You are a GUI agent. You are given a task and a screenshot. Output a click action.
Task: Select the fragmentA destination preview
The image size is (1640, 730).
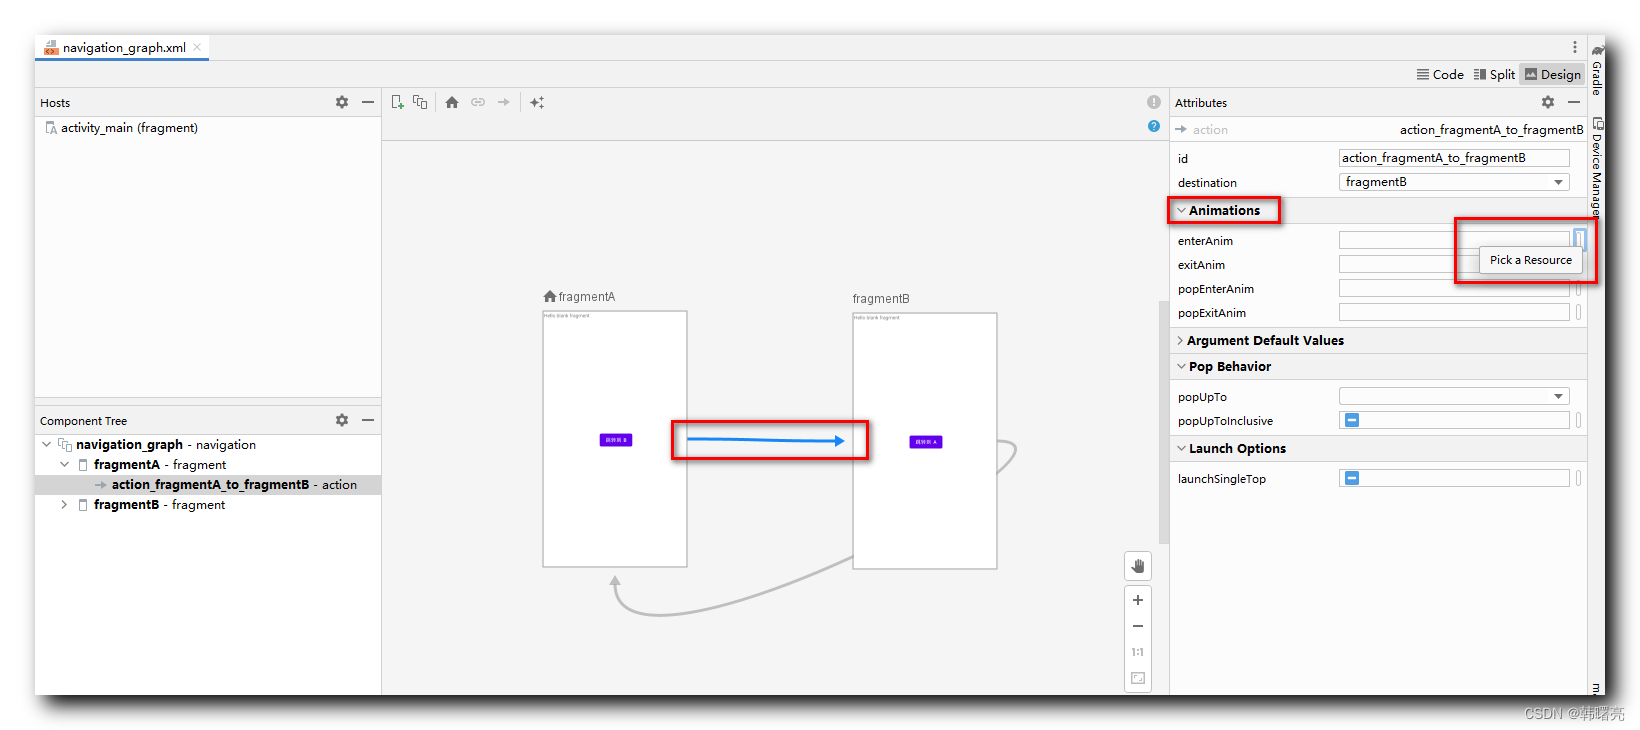click(x=615, y=439)
